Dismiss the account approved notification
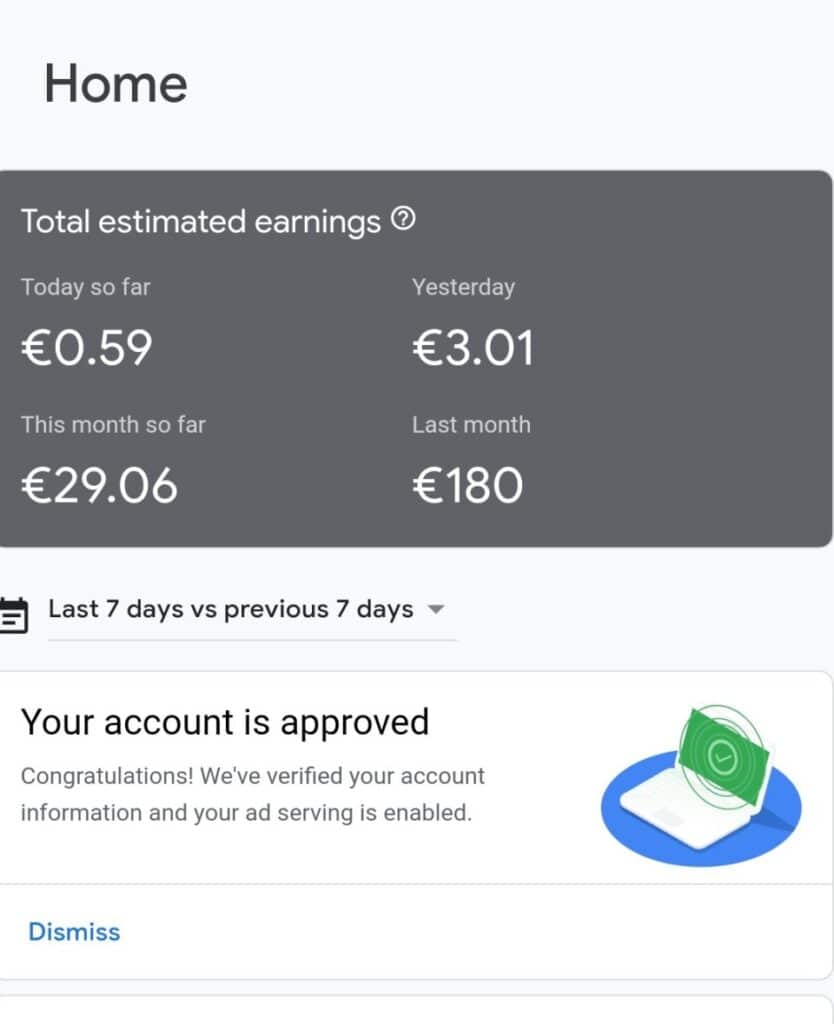Viewport: 834px width, 1024px height. (74, 932)
